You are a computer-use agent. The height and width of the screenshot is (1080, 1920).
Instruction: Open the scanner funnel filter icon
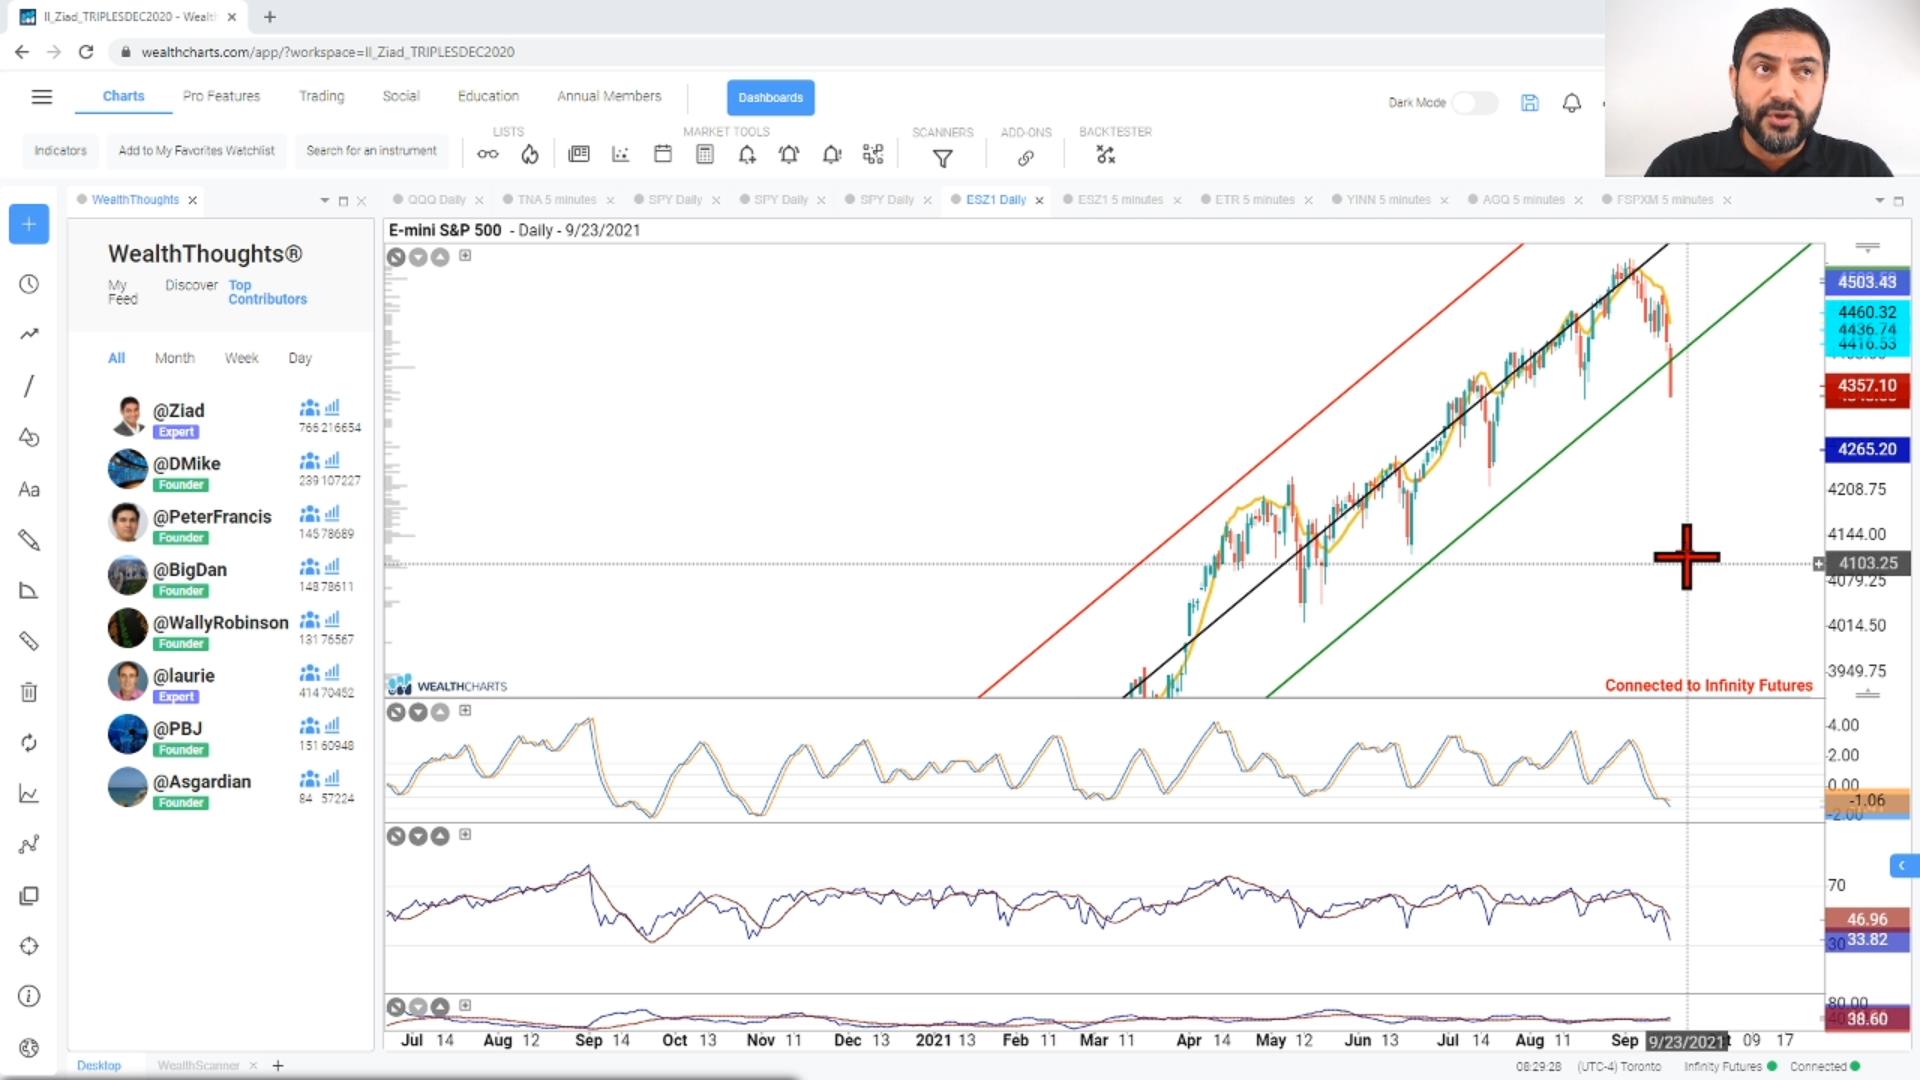(x=942, y=158)
